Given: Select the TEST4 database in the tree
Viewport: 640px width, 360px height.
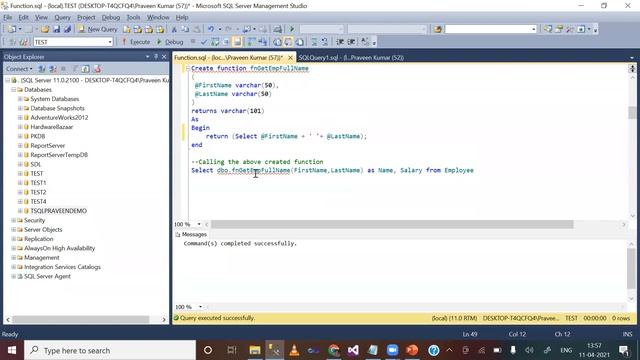Looking at the screenshot, I should [x=38, y=202].
